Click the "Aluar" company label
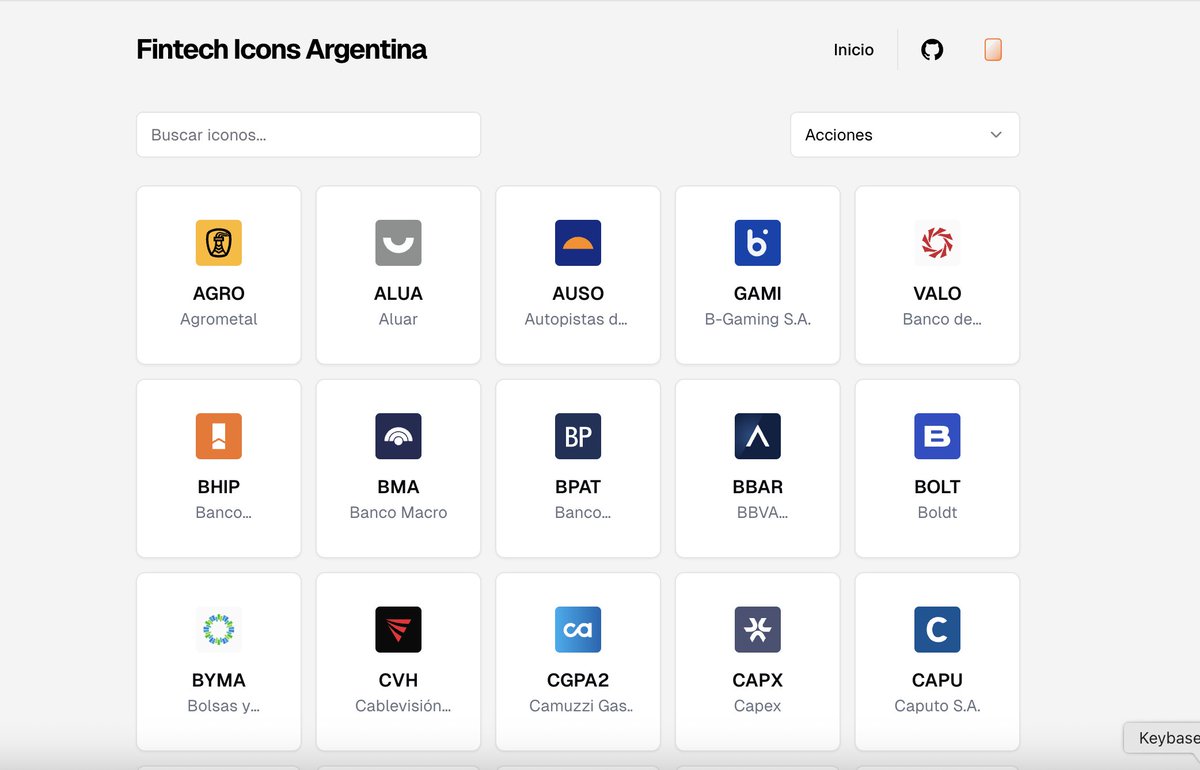Viewport: 1200px width, 770px height. pyautogui.click(x=398, y=320)
